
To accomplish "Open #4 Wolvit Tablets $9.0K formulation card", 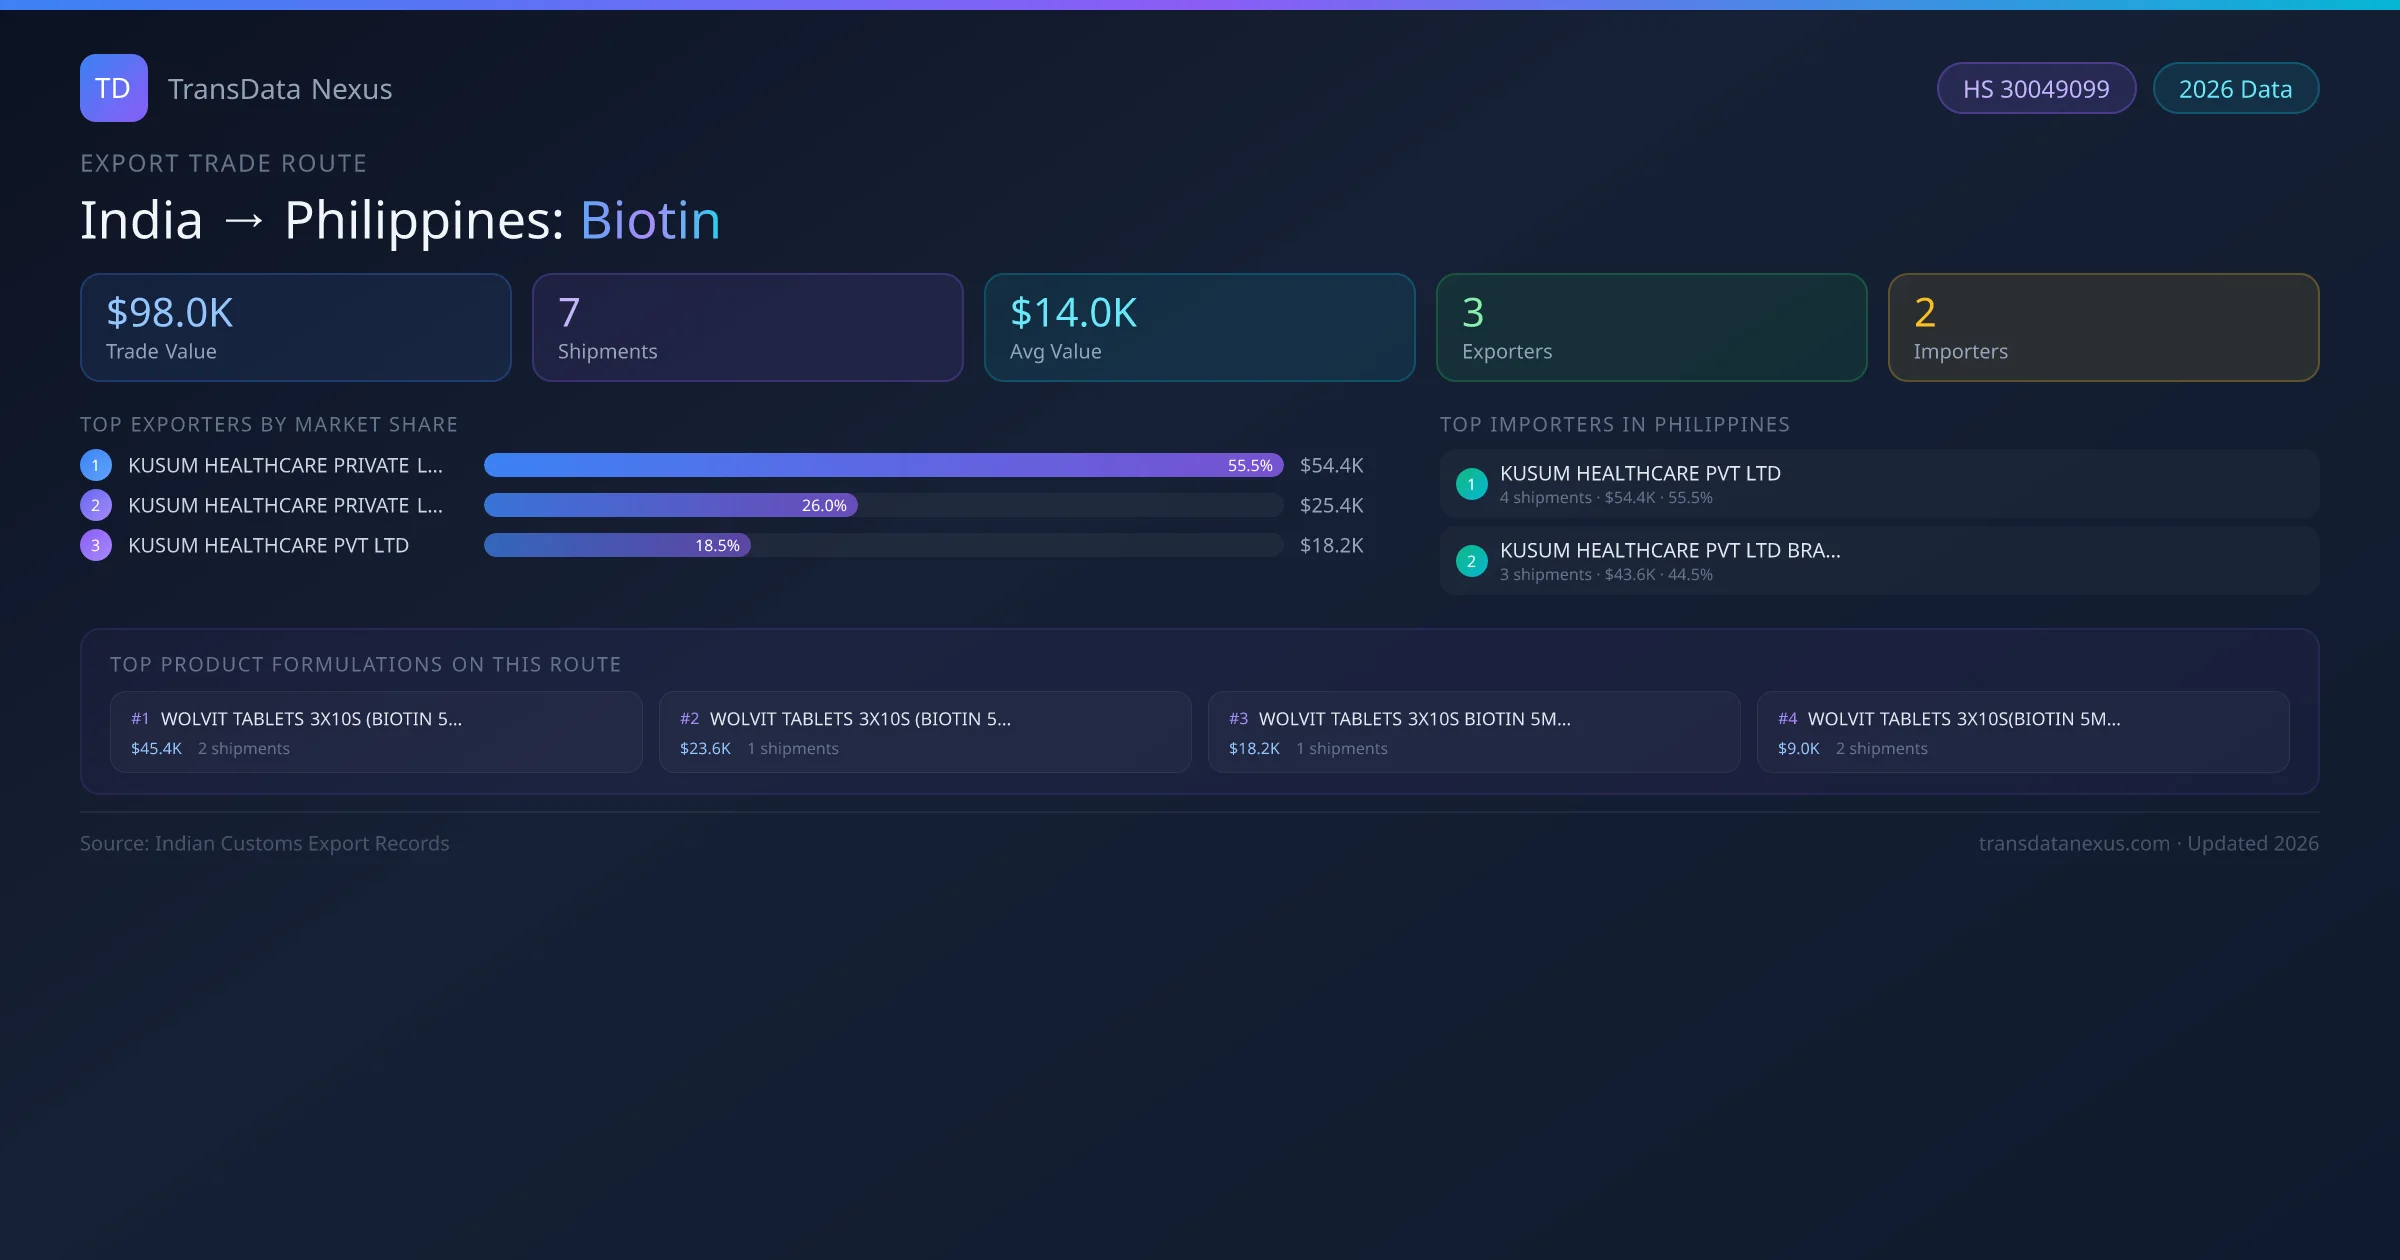I will click(2022, 732).
